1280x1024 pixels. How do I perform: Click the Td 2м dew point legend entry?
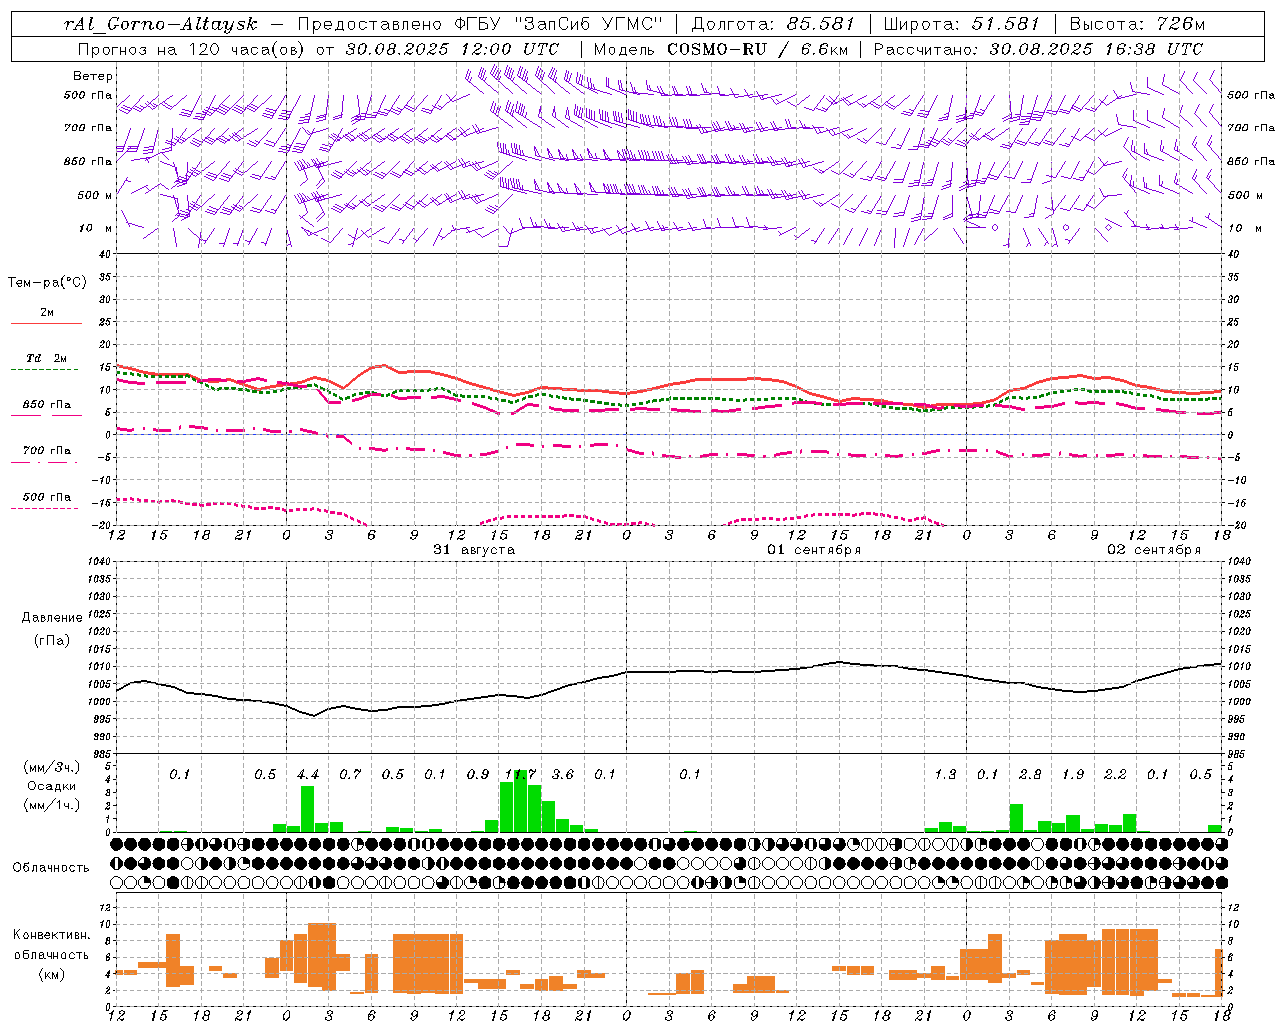46,358
